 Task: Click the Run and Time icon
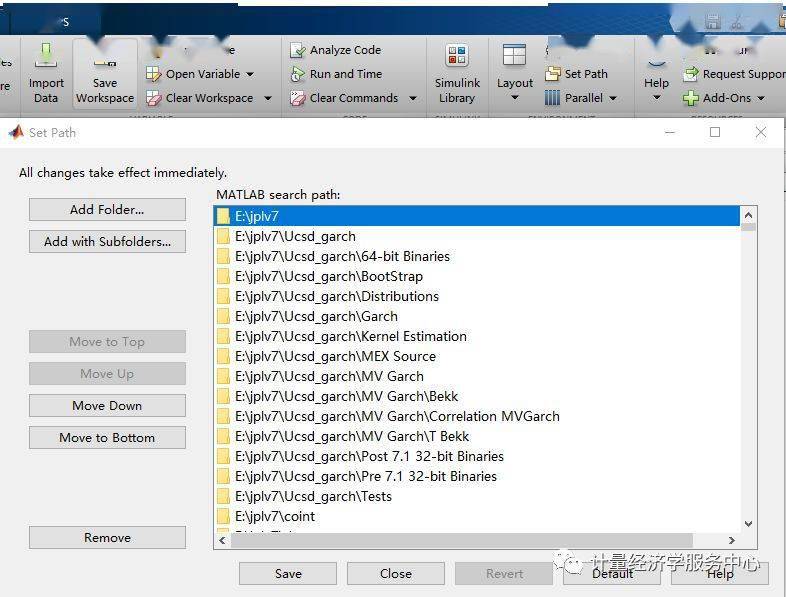(298, 74)
